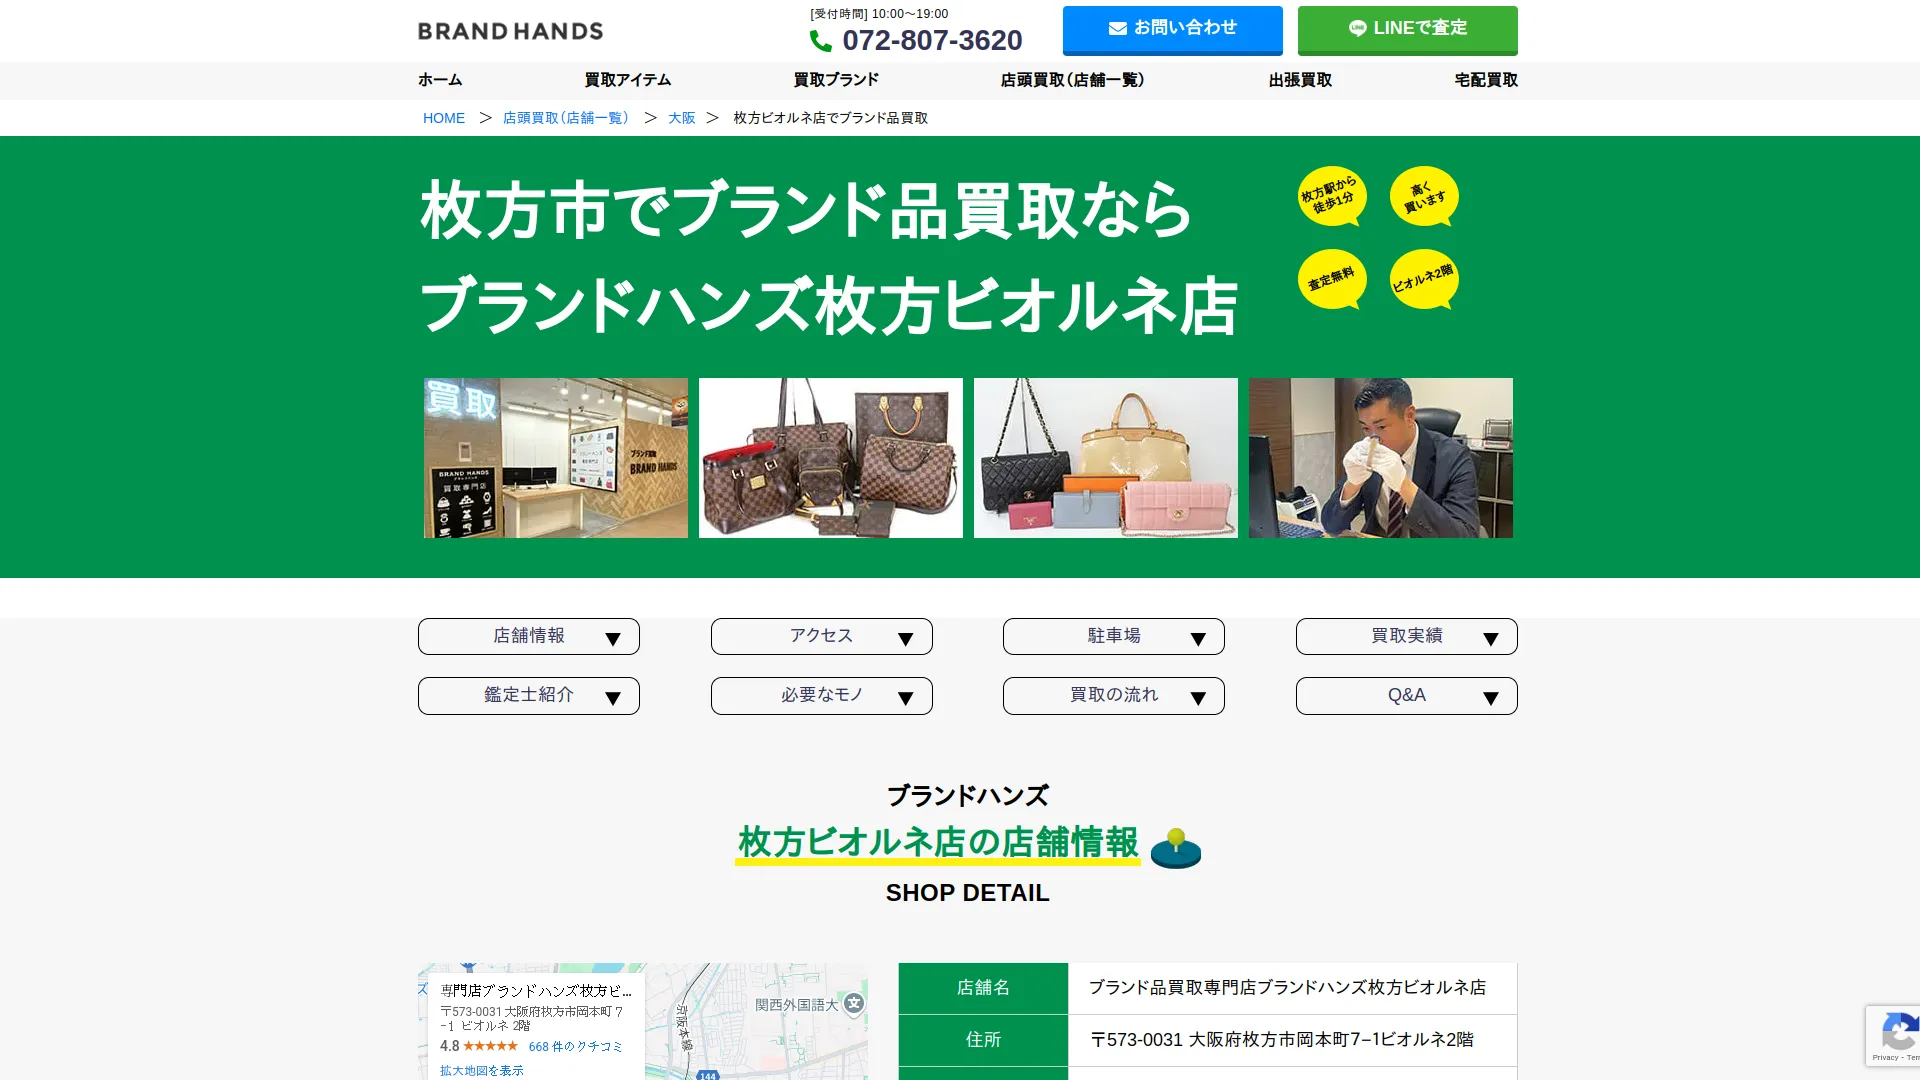Image resolution: width=1920 pixels, height=1080 pixels.
Task: Click the store name in the map card
Action: (536, 991)
